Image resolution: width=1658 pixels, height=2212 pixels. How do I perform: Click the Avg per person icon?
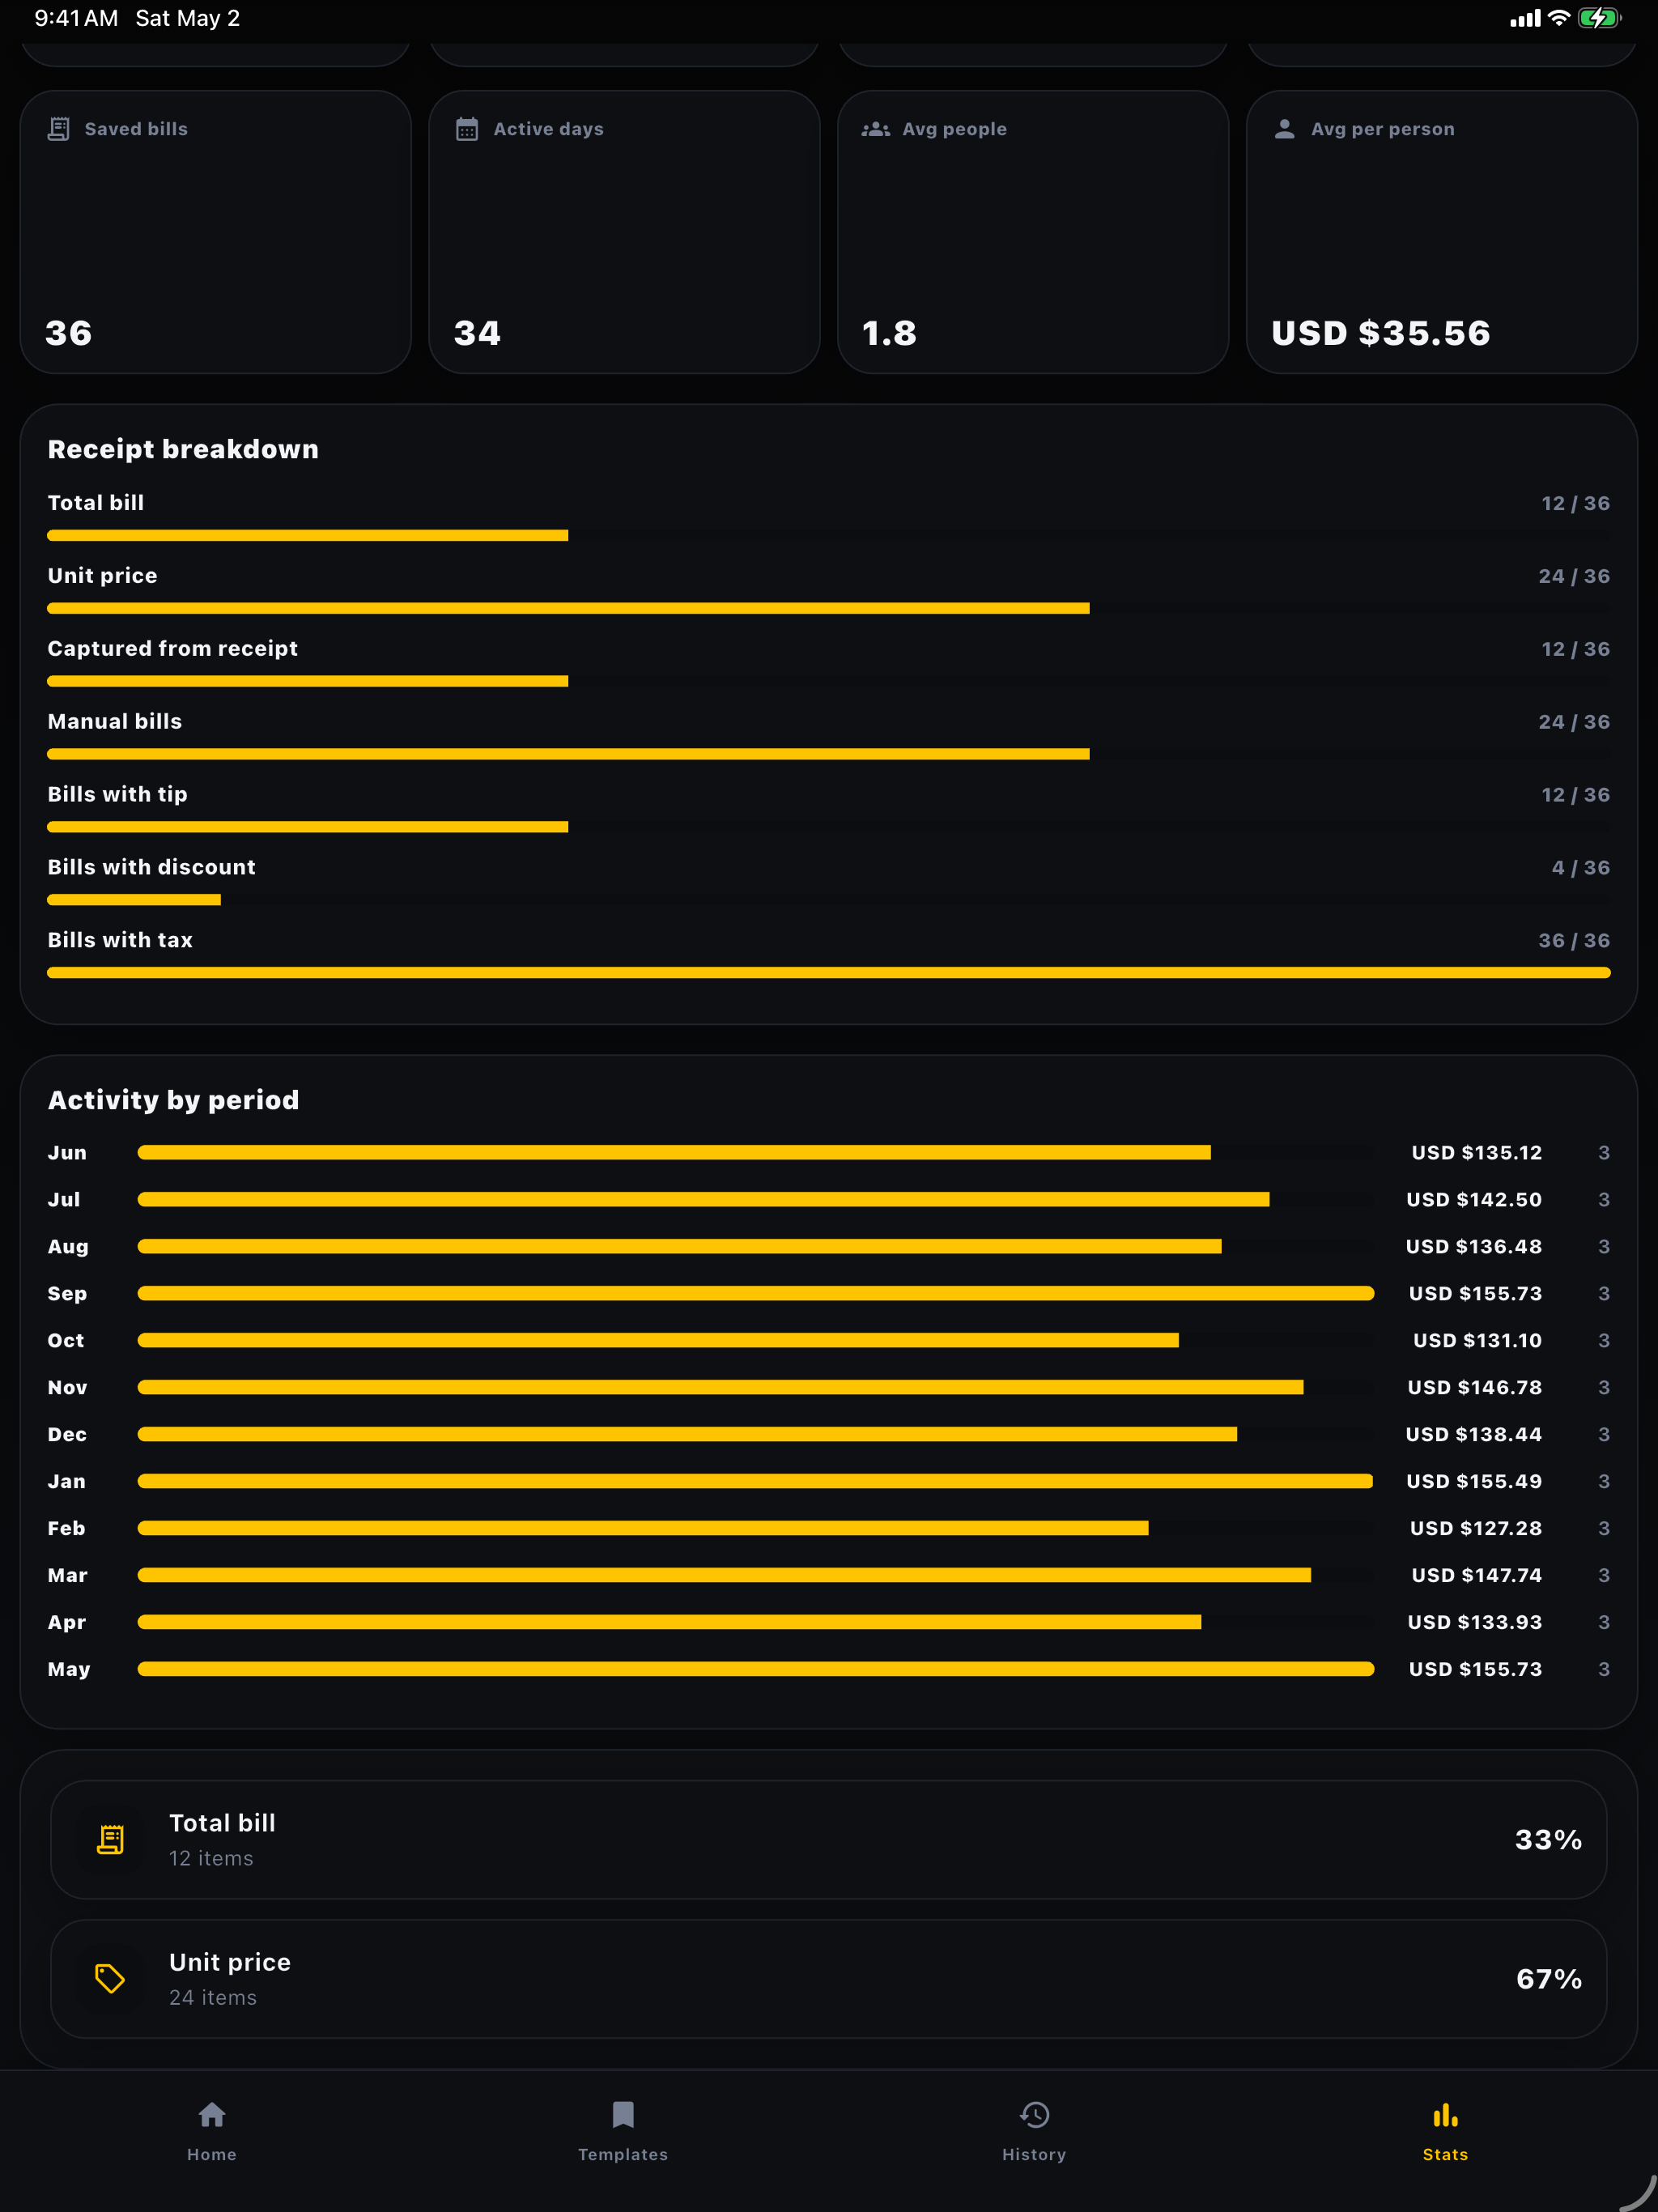click(1285, 129)
